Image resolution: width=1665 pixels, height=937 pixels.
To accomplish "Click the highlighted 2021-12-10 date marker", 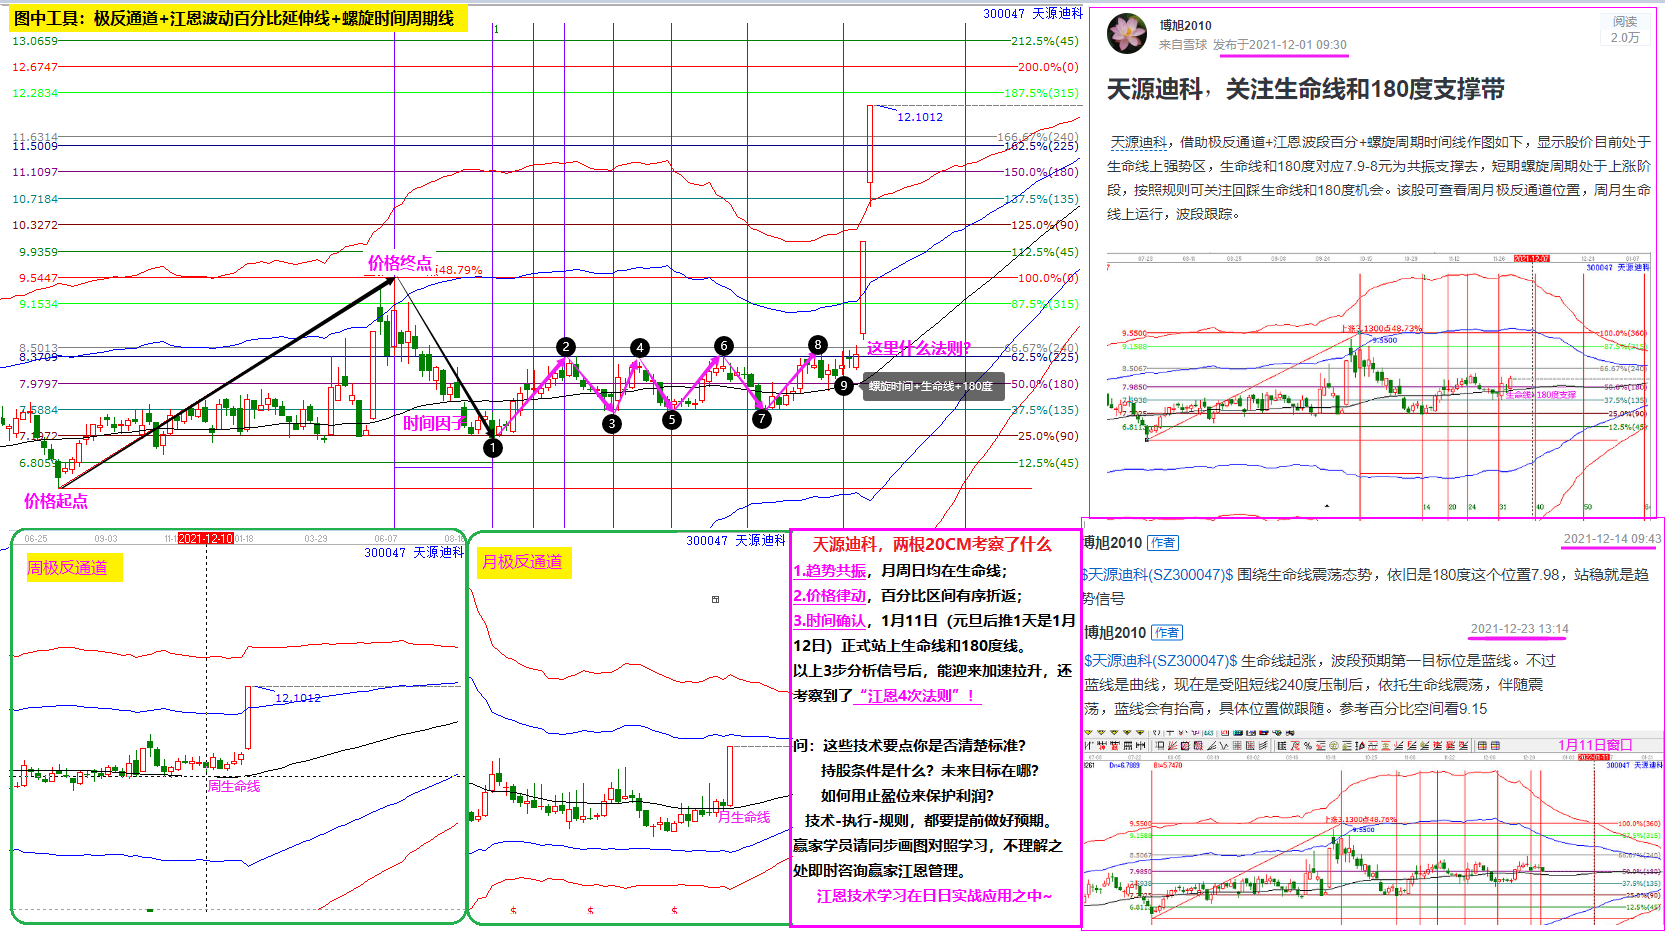I will 205,539.
